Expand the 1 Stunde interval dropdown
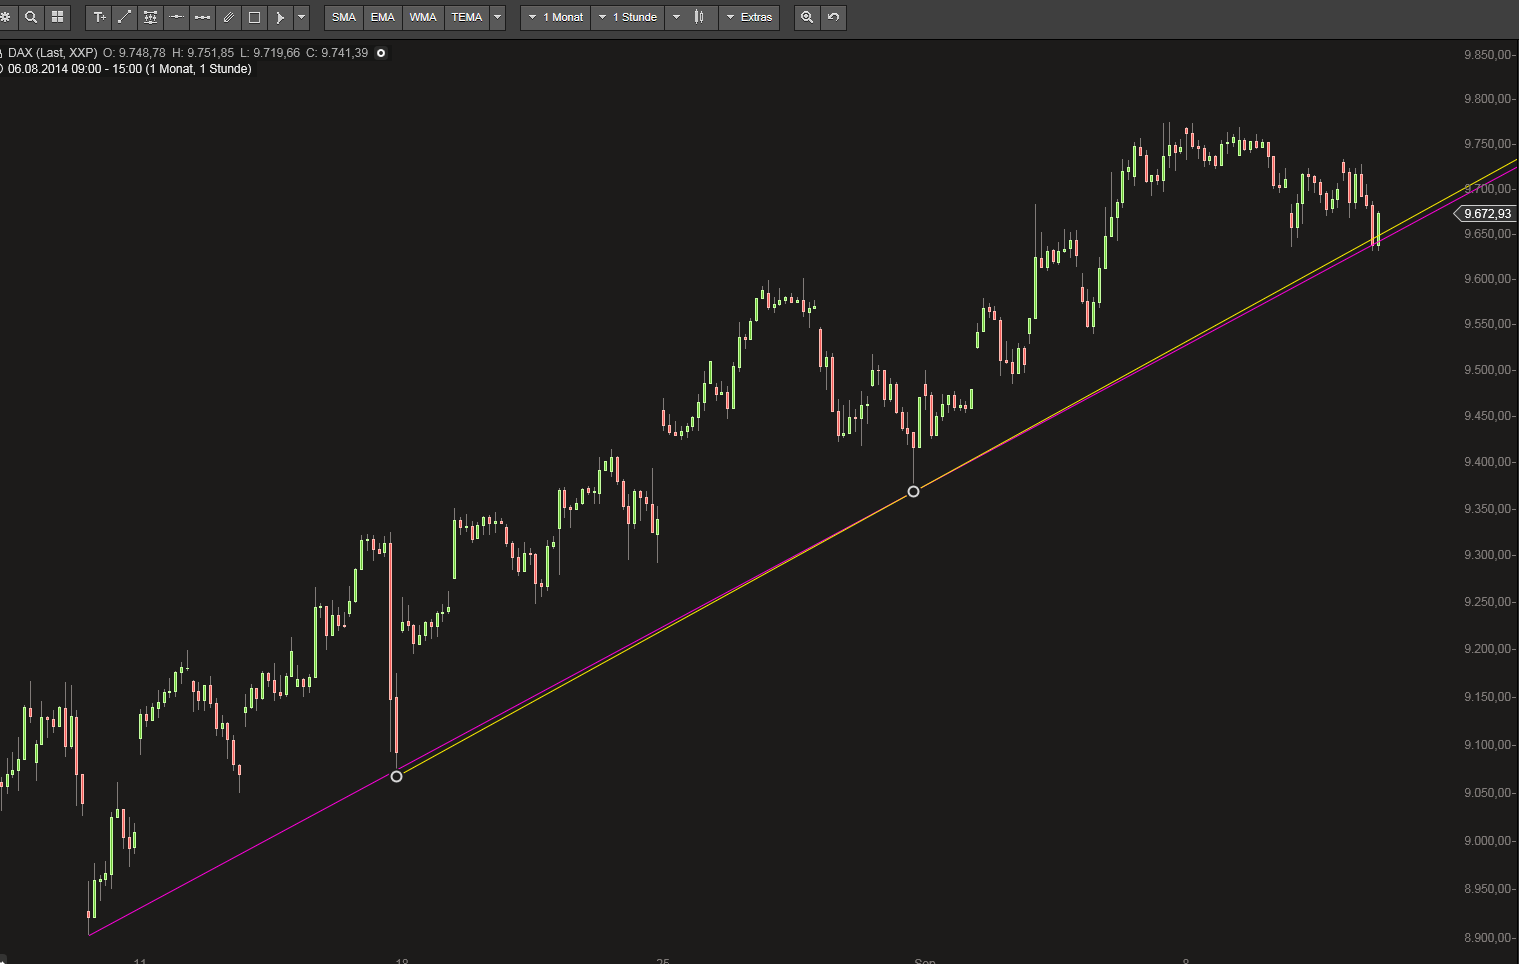This screenshot has width=1519, height=964. pyautogui.click(x=627, y=17)
